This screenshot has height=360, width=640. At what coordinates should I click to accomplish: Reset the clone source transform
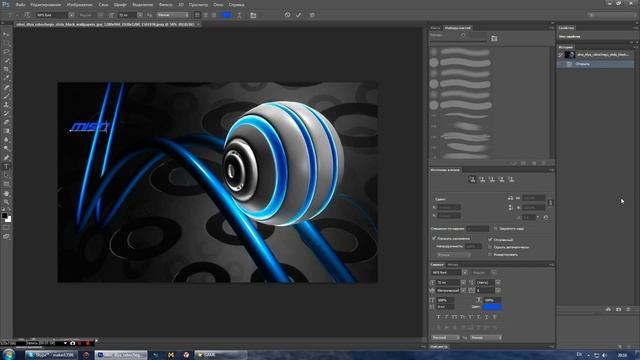point(546,217)
